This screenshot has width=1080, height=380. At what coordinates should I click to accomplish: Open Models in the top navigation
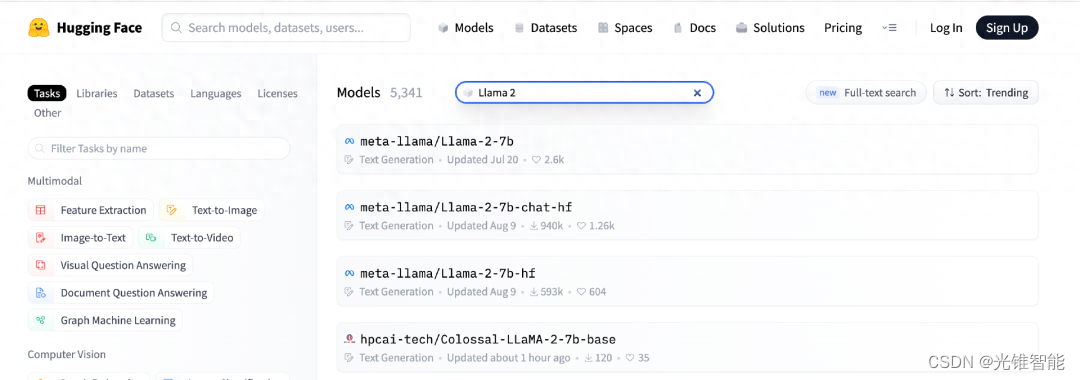(466, 28)
